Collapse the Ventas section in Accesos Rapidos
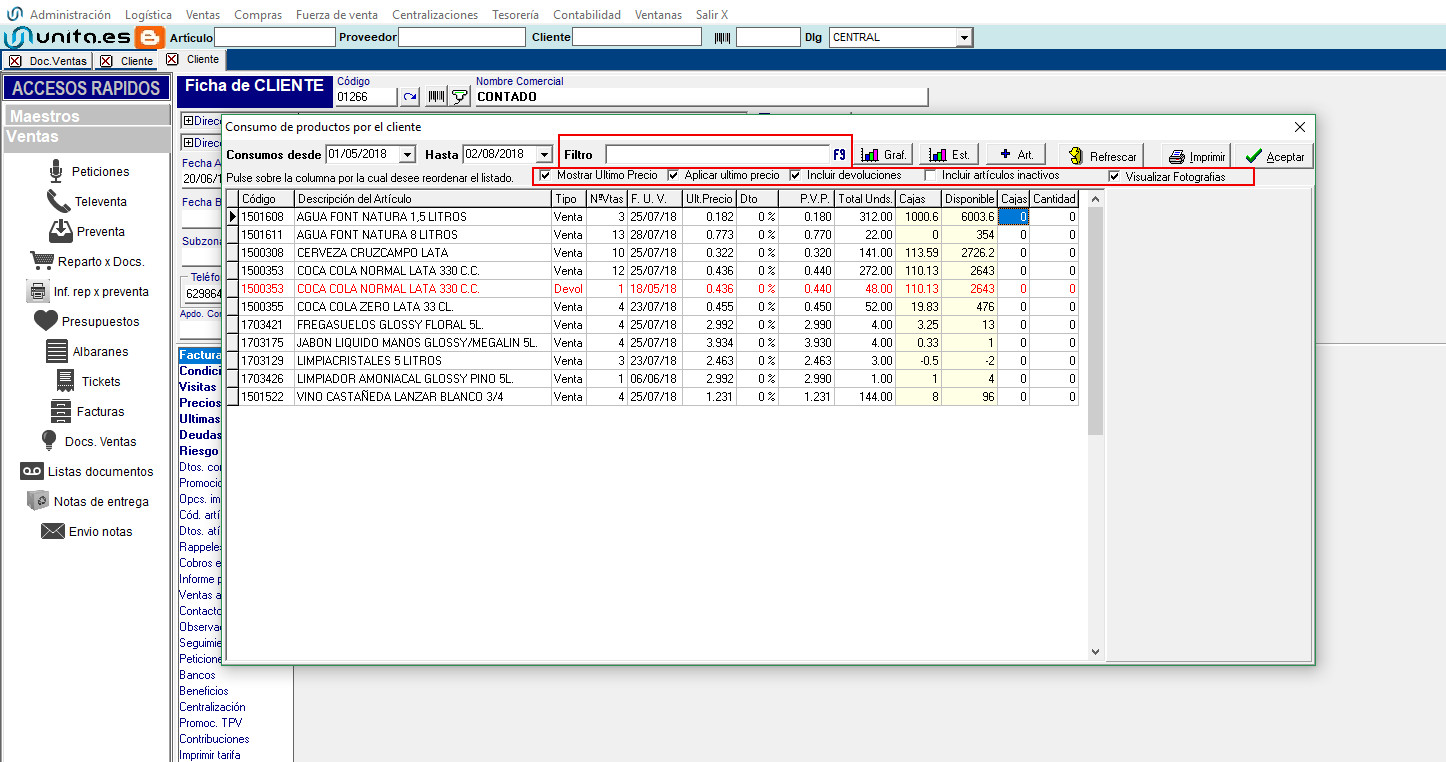The image size is (1446, 762). (x=88, y=137)
